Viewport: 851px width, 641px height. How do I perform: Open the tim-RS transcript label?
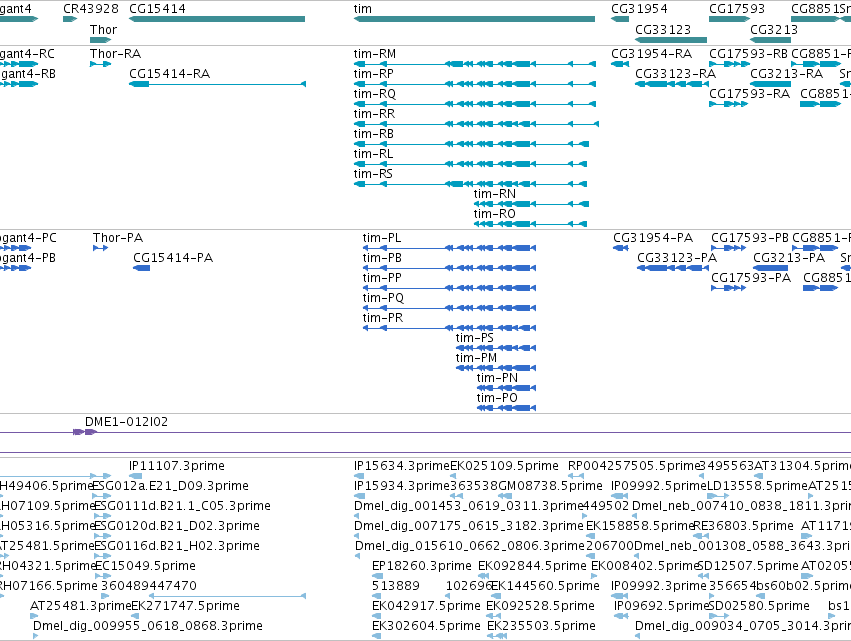coord(373,174)
